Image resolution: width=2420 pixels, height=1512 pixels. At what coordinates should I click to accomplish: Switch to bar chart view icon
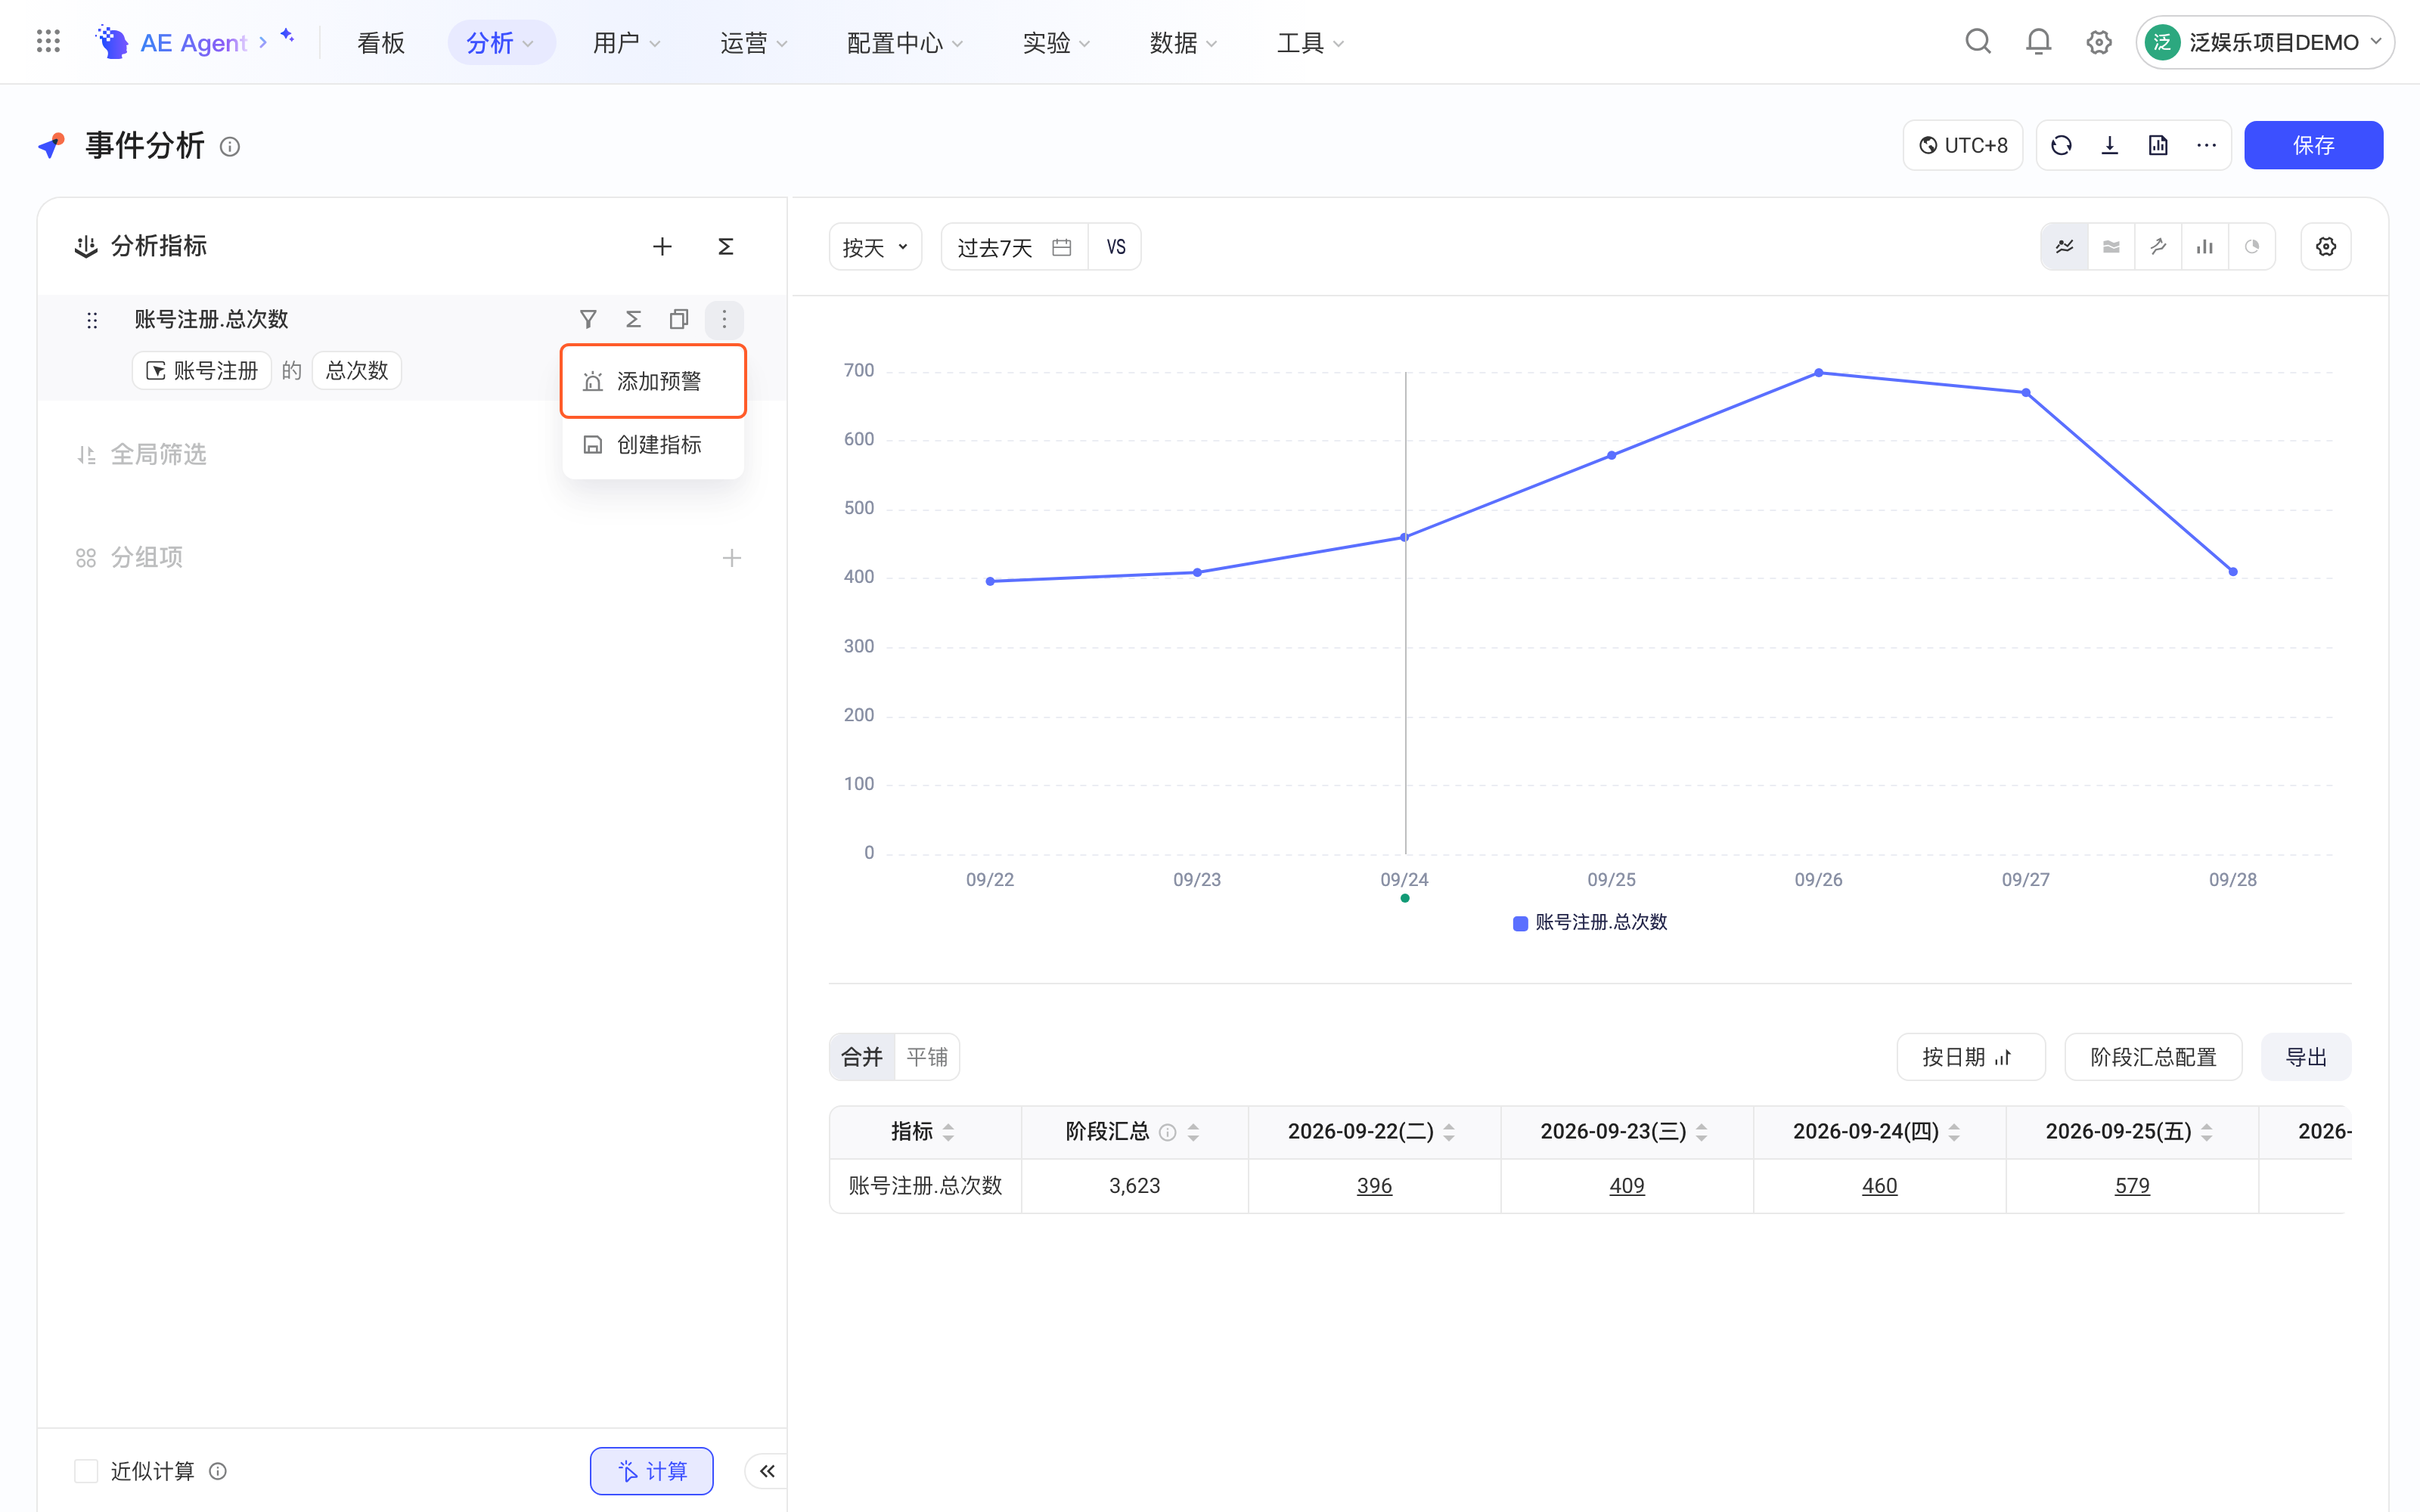2205,247
